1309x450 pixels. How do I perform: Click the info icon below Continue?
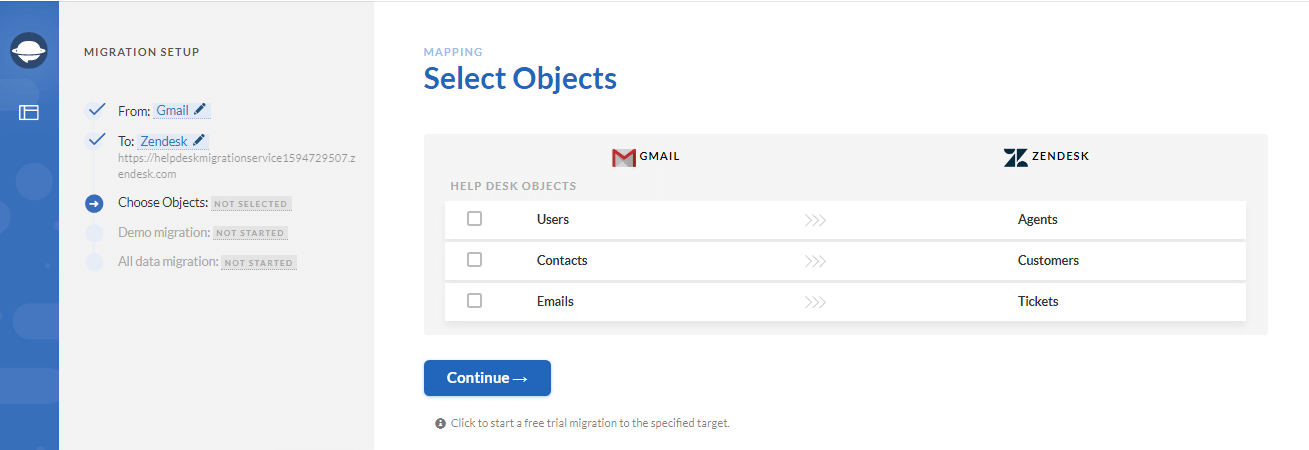[440, 424]
